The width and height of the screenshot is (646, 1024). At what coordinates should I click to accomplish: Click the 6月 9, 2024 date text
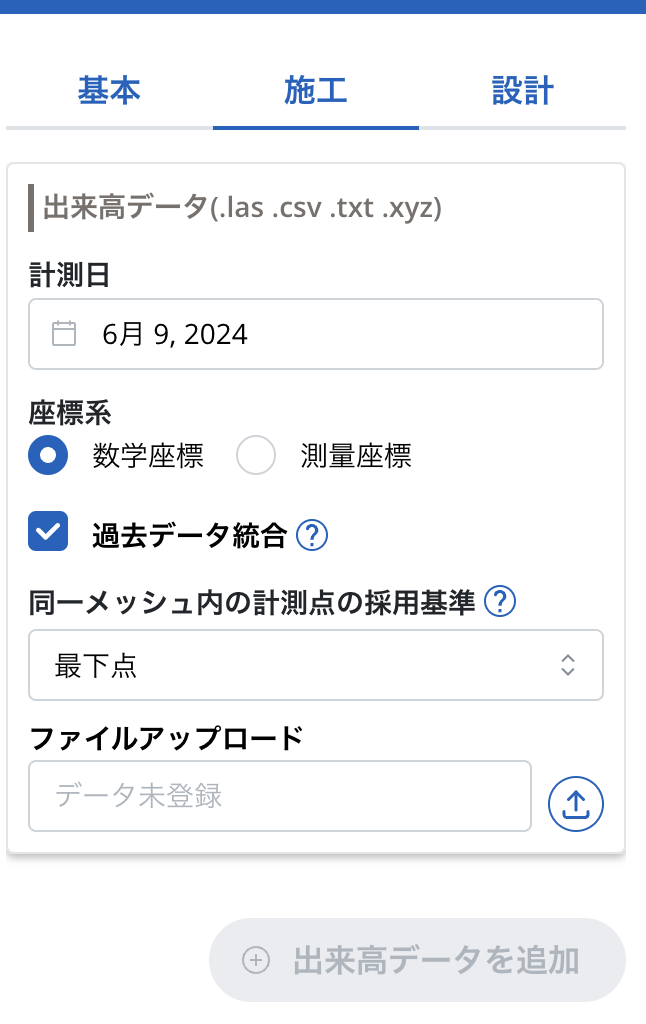(x=175, y=333)
